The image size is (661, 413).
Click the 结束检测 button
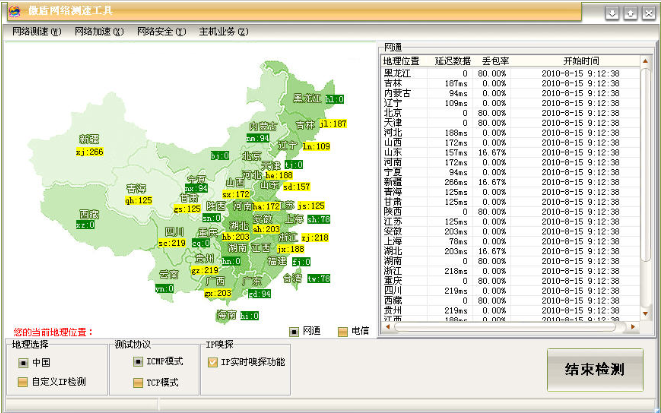(595, 370)
